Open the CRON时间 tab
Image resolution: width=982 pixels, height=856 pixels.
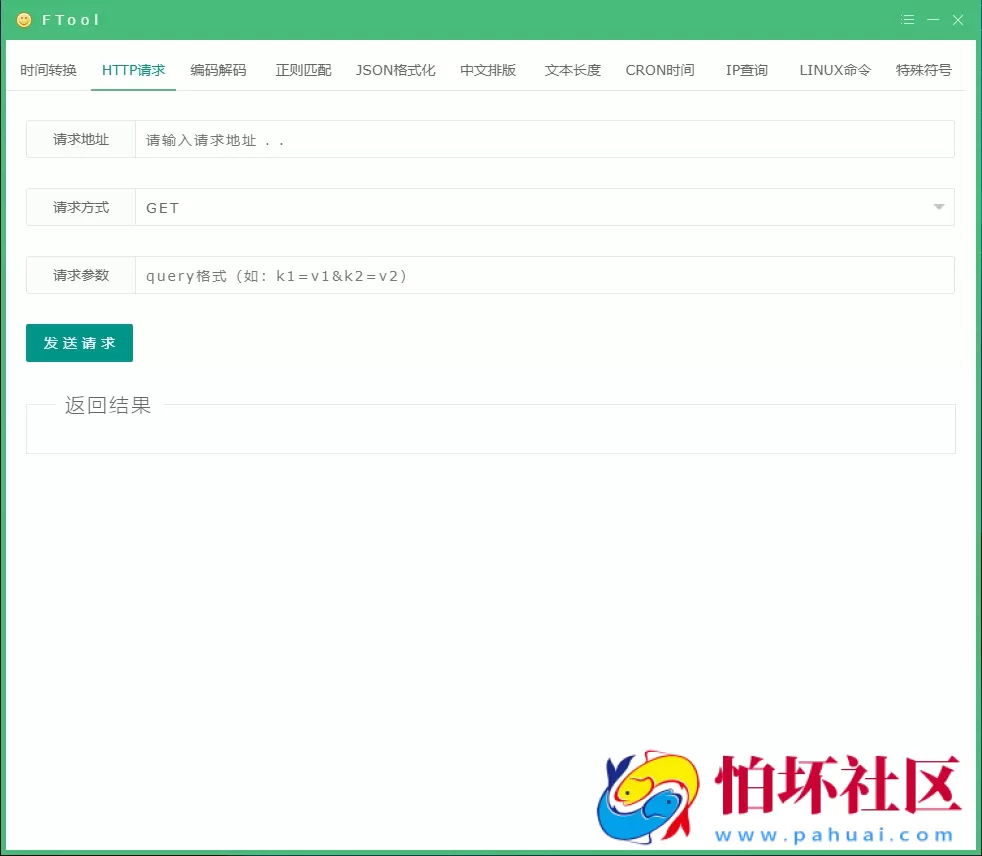coord(659,70)
